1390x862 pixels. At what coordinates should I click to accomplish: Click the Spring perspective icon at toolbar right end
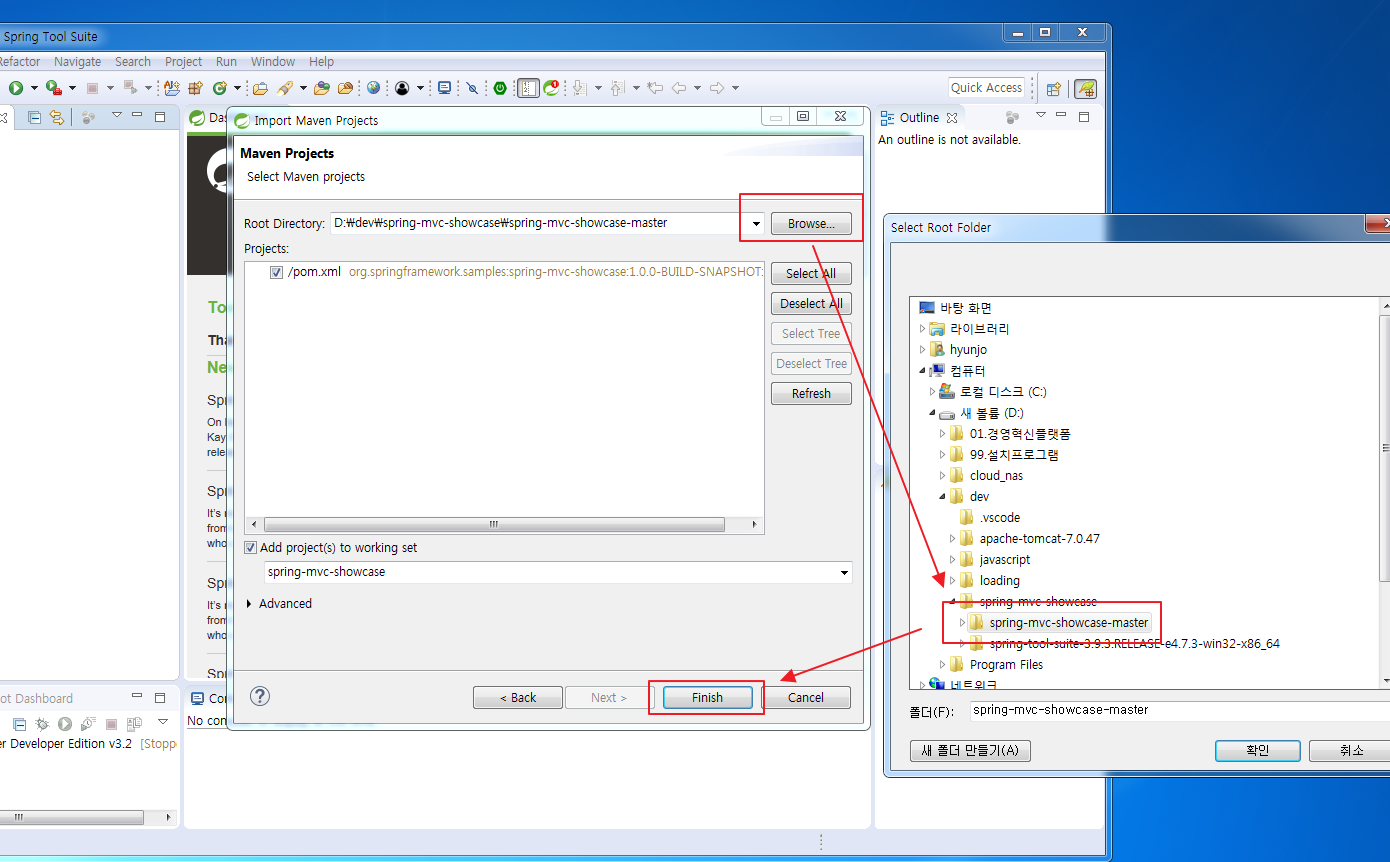pos(1085,88)
